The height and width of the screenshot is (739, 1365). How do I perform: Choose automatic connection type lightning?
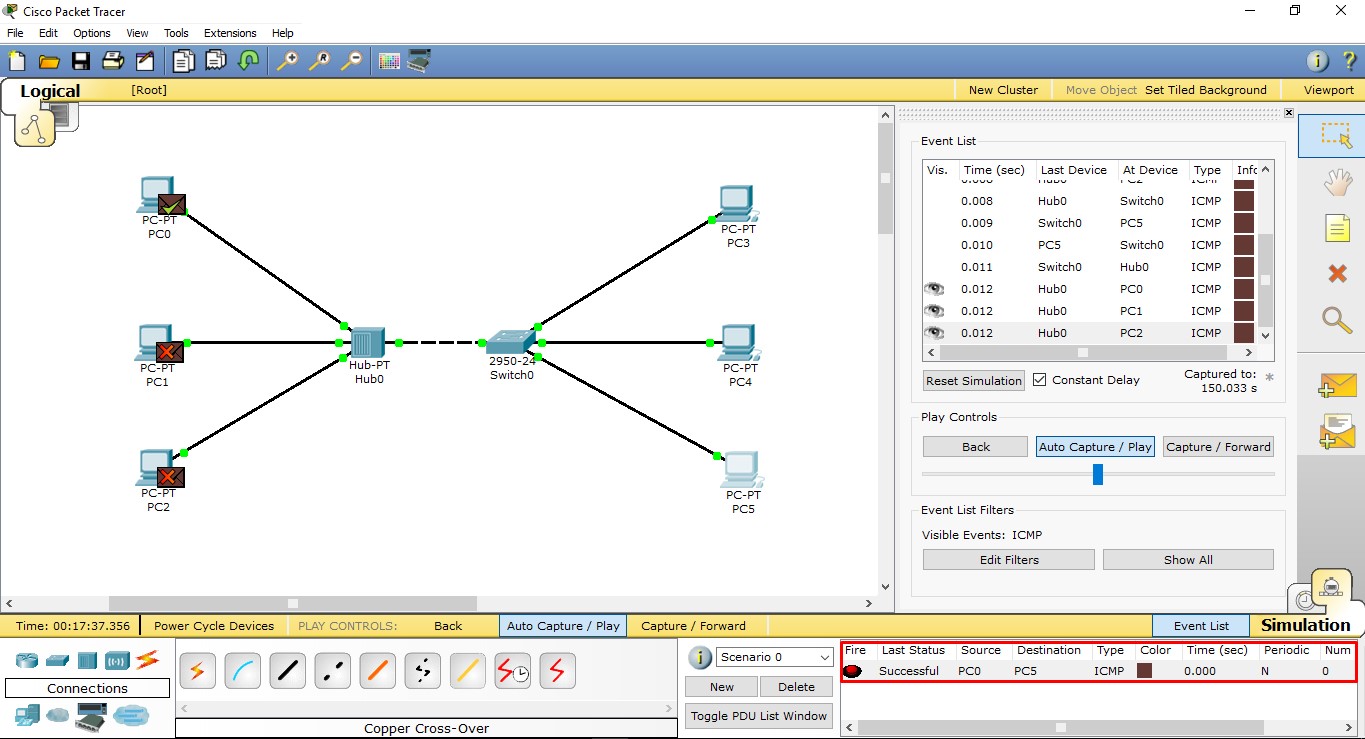click(197, 671)
